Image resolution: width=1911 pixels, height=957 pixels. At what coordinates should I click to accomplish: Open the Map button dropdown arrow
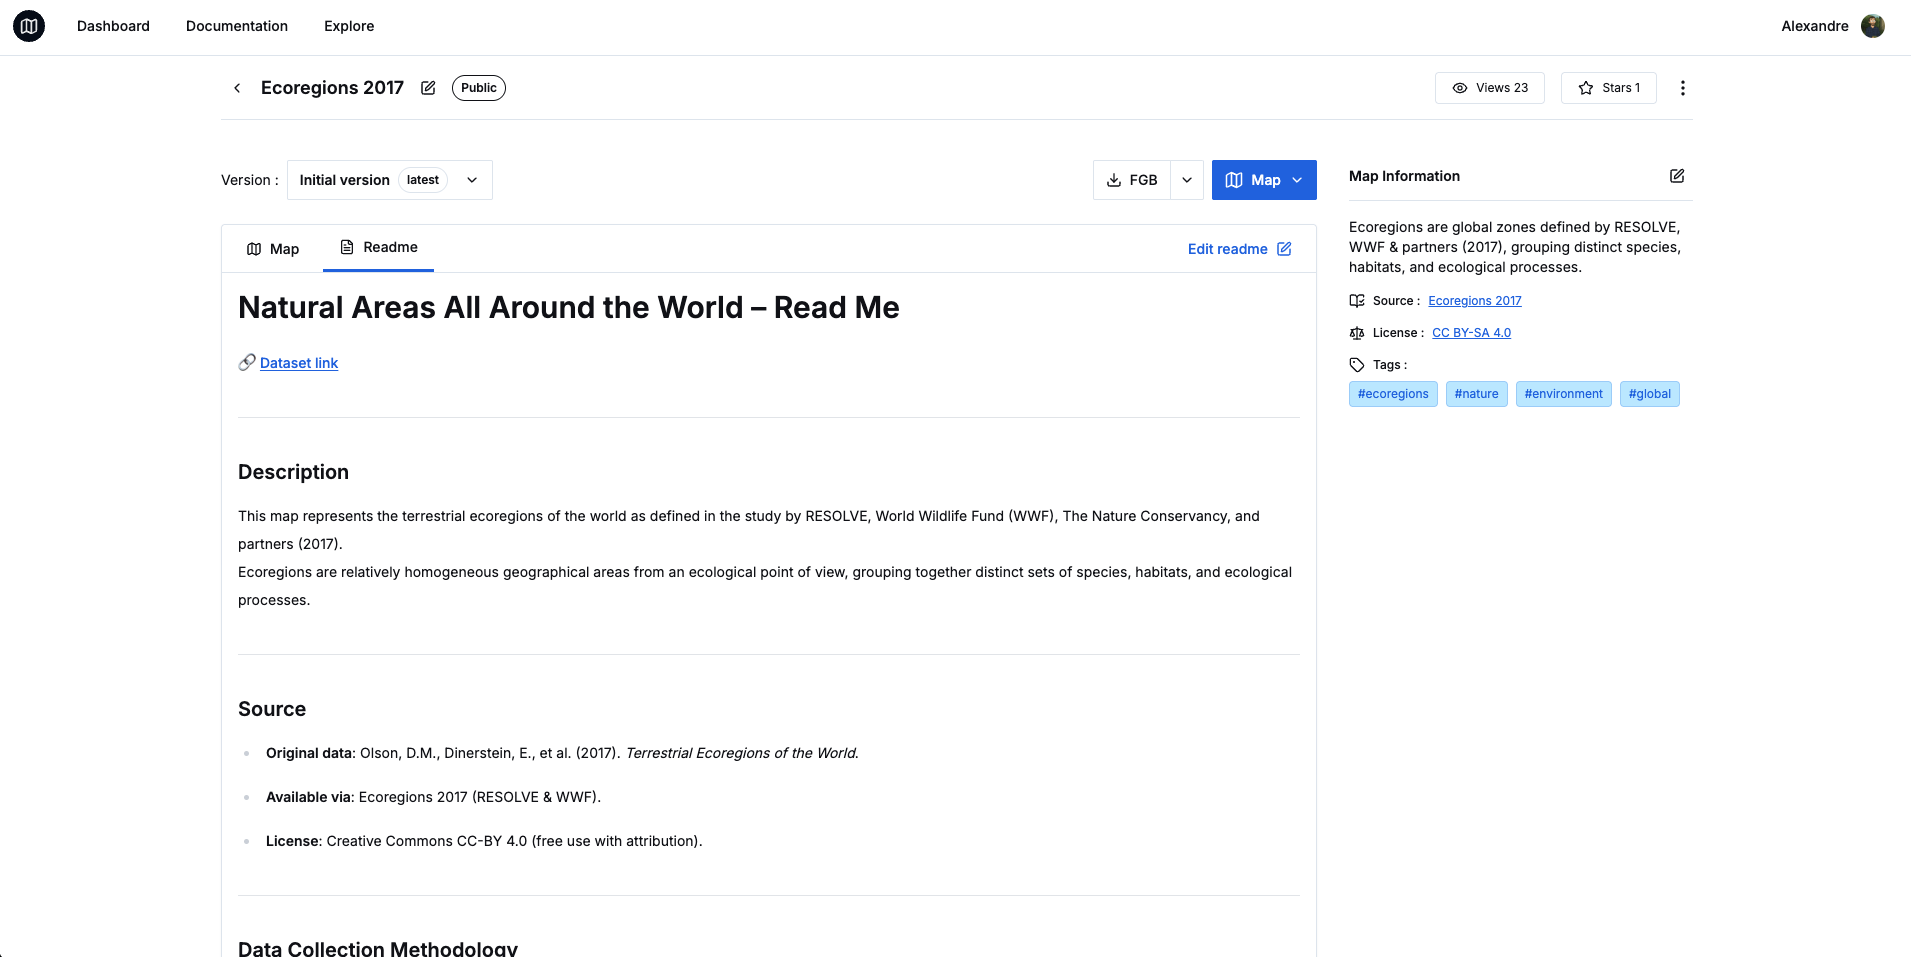tap(1296, 180)
